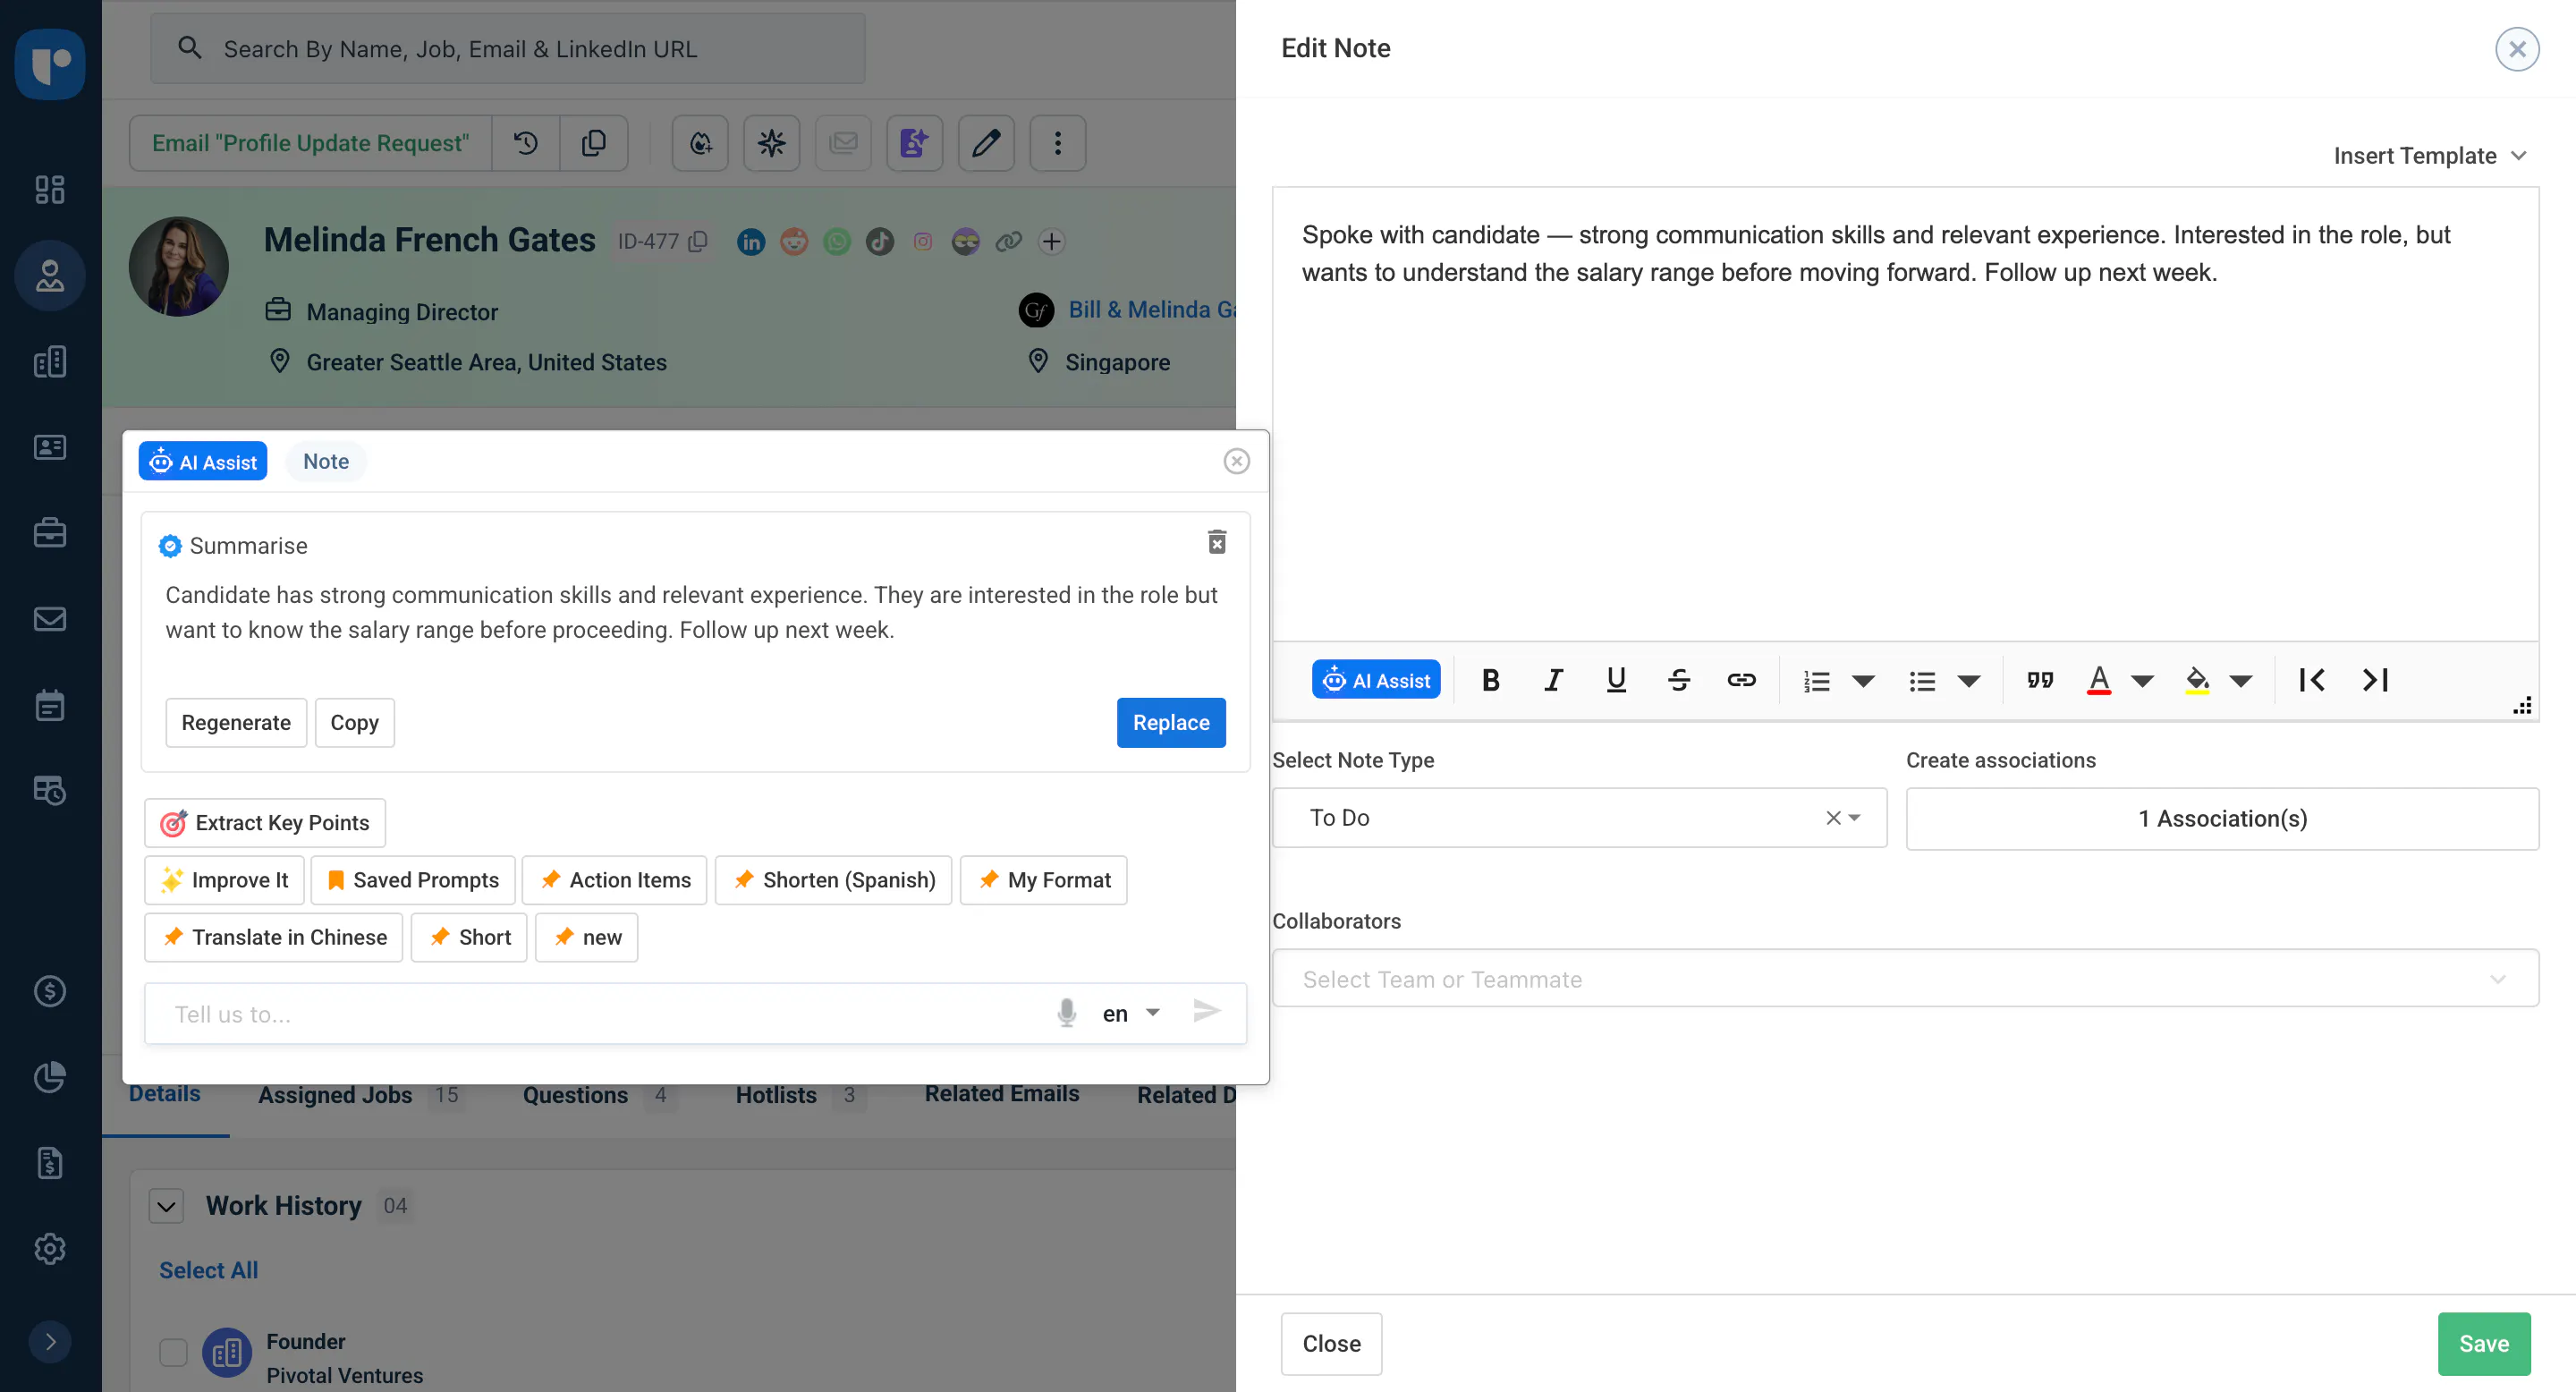
Task: Open the mail icon in sidebar
Action: click(x=50, y=619)
